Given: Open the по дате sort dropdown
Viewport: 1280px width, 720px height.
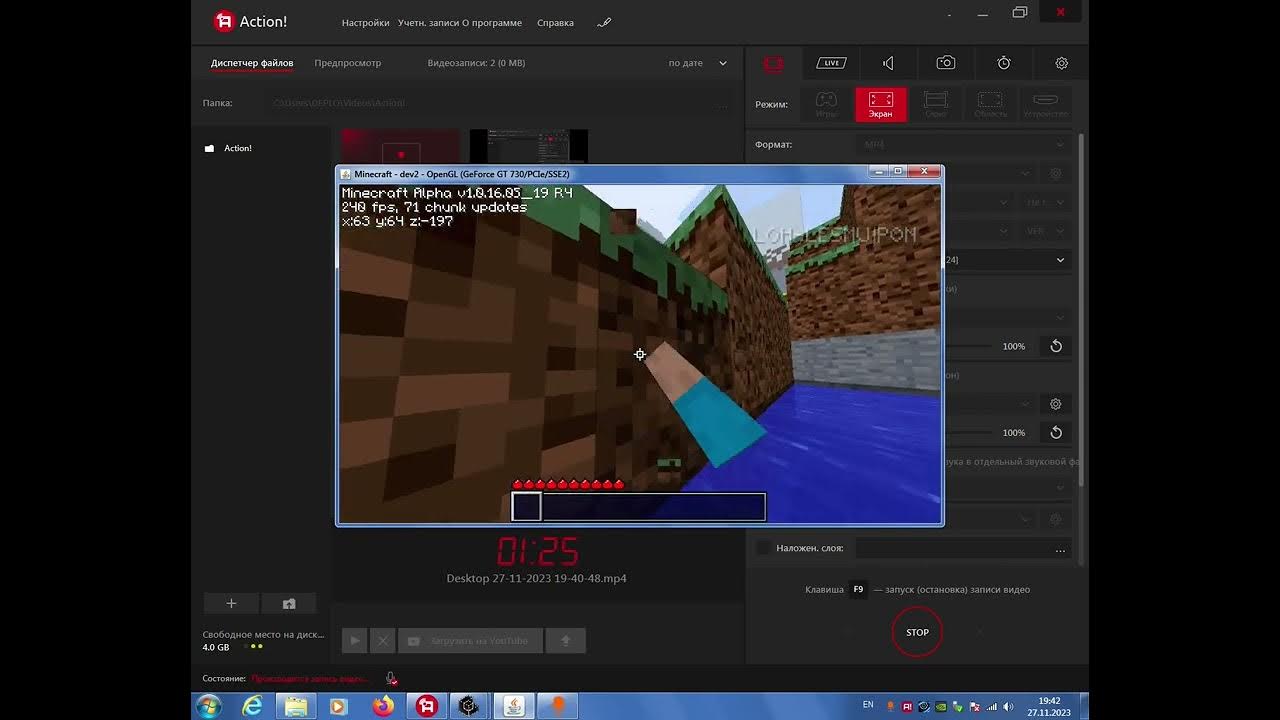Looking at the screenshot, I should point(698,63).
